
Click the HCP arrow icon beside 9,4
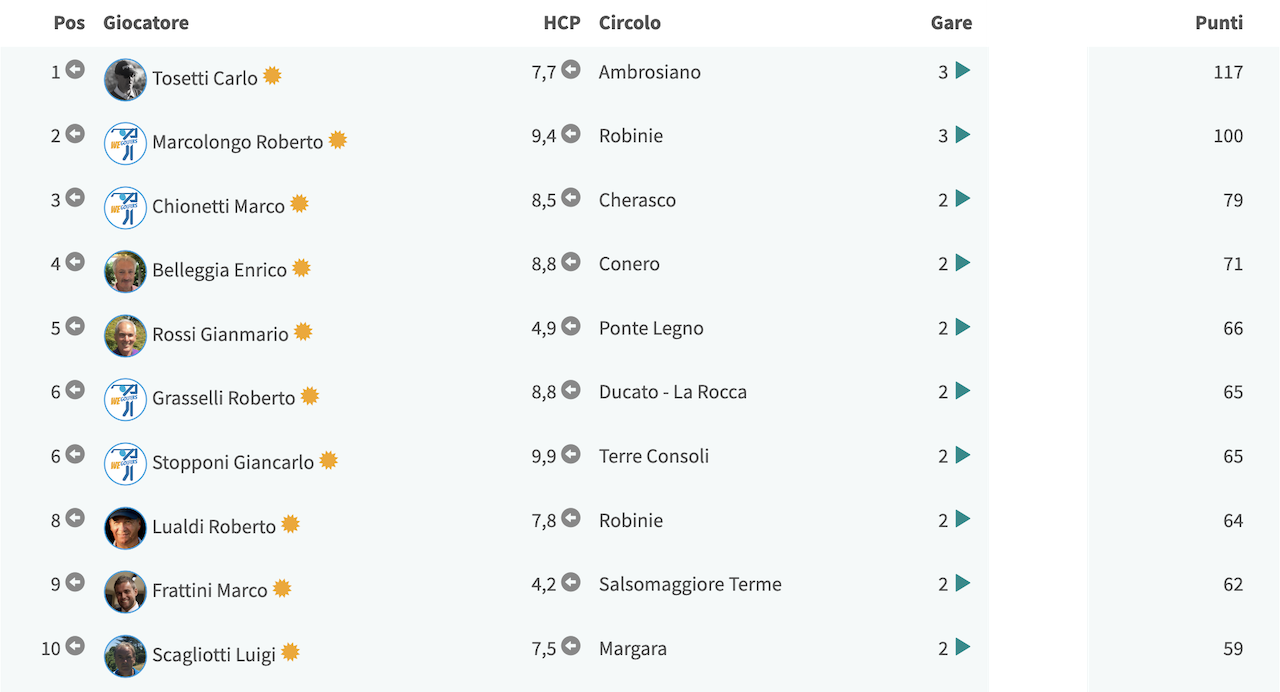tap(571, 134)
